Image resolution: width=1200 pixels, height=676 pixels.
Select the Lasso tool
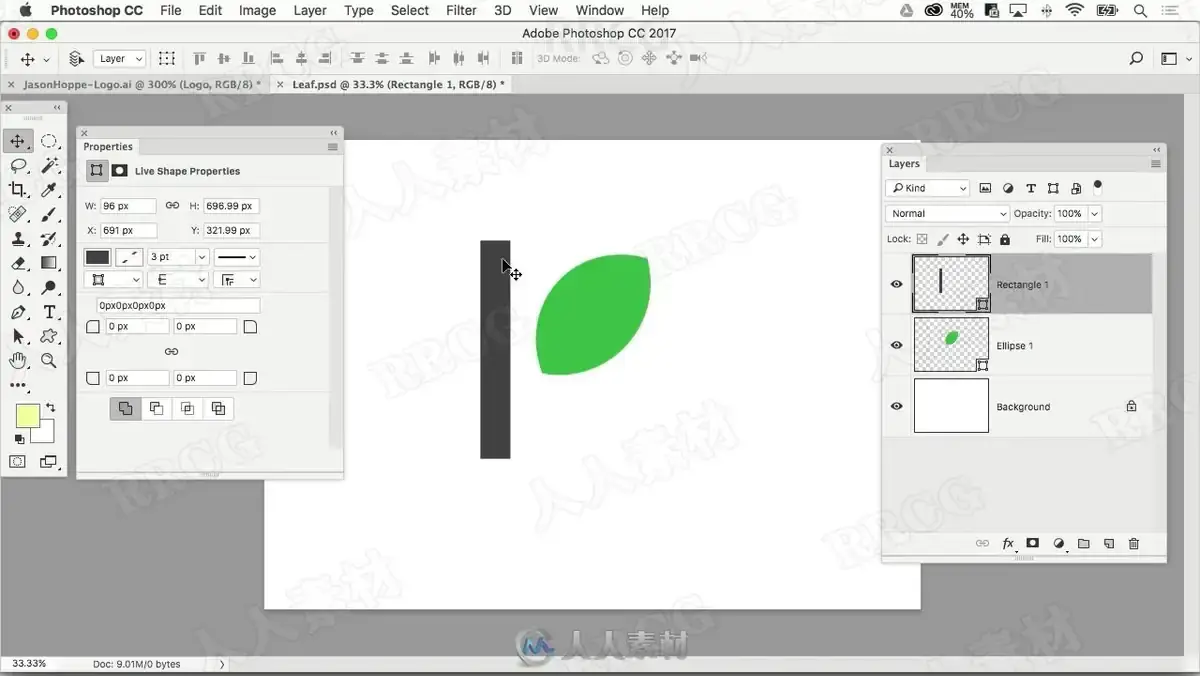18,165
